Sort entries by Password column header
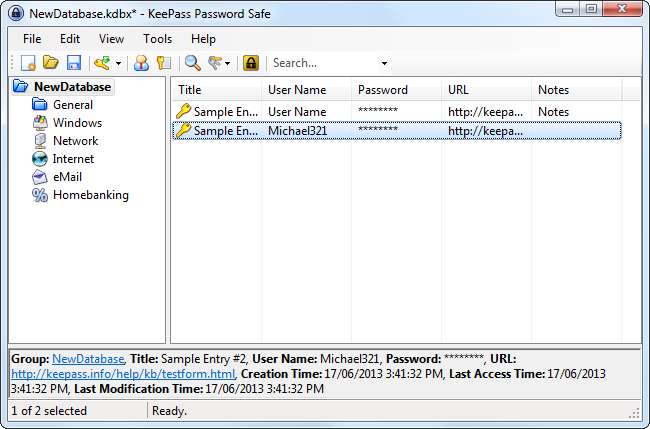This screenshot has height=429, width=650. click(x=396, y=90)
